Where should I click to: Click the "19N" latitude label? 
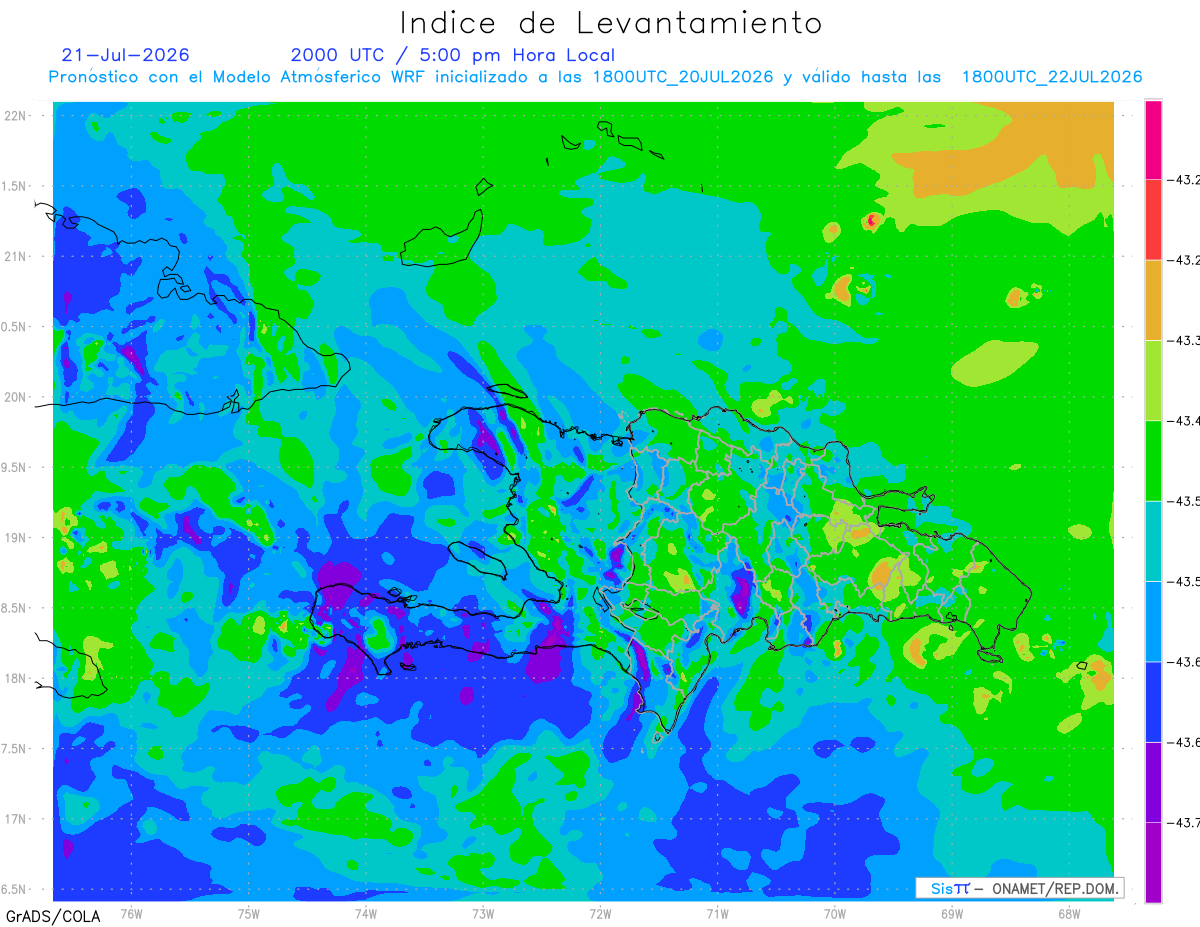coord(17,537)
